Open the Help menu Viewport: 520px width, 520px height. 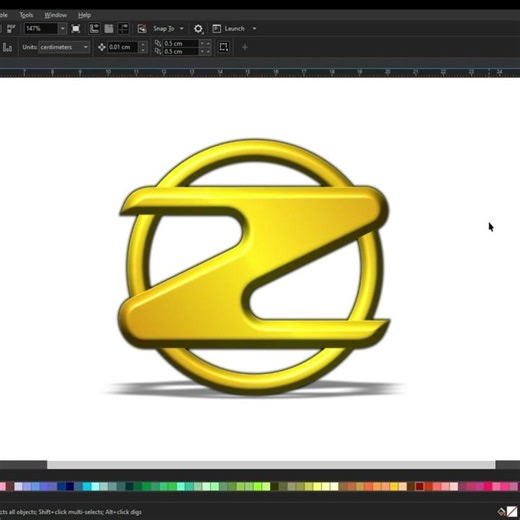tap(84, 15)
